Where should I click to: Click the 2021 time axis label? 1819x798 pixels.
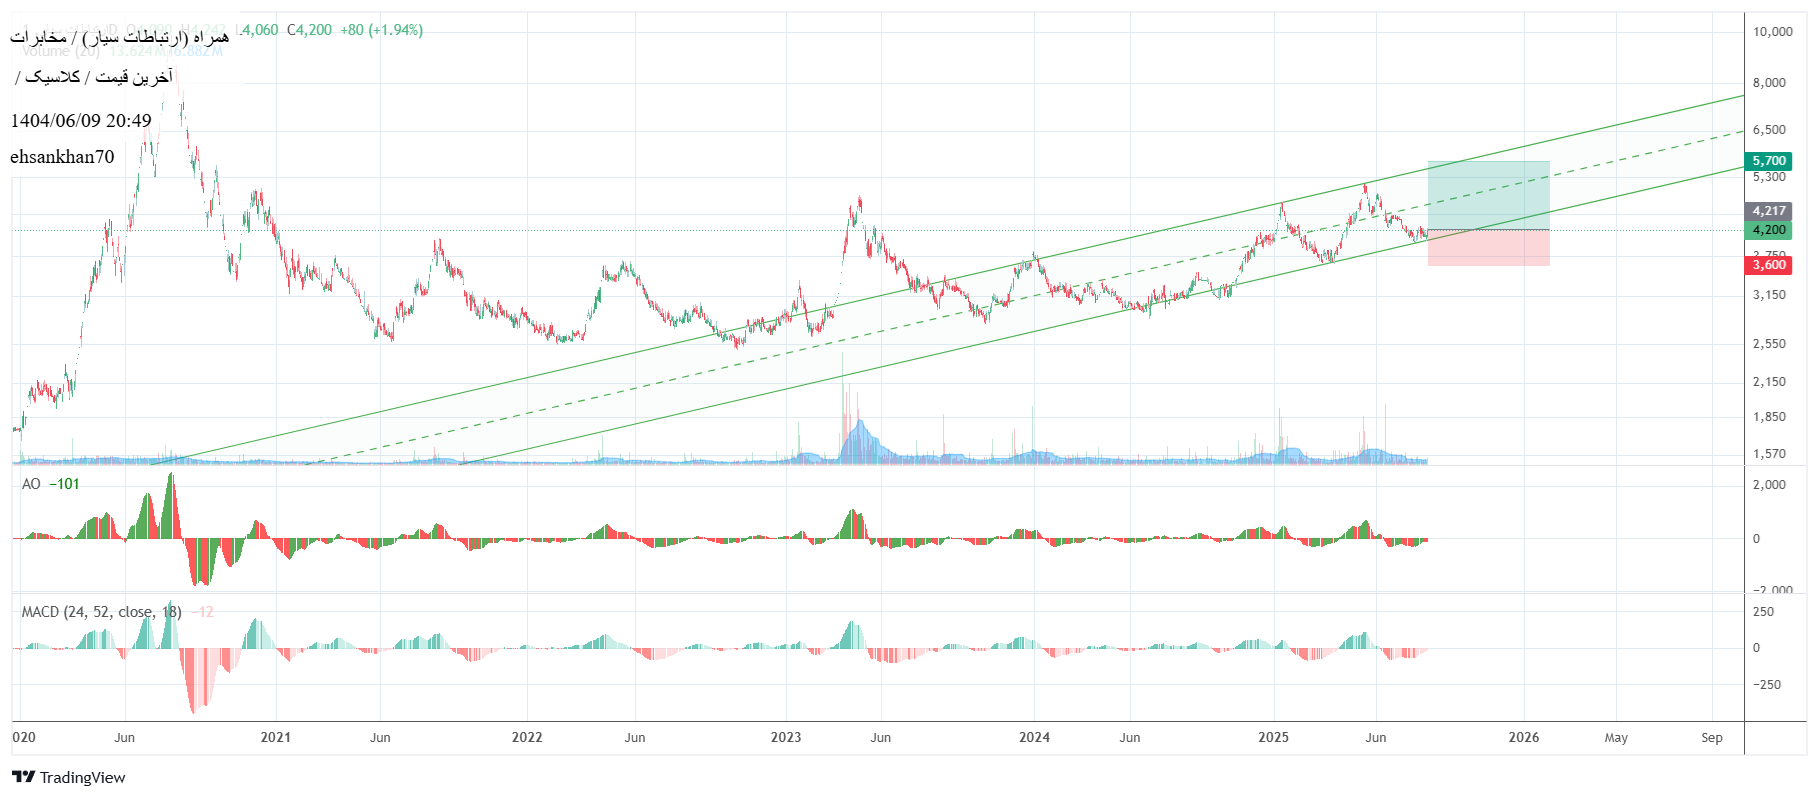coord(275,738)
